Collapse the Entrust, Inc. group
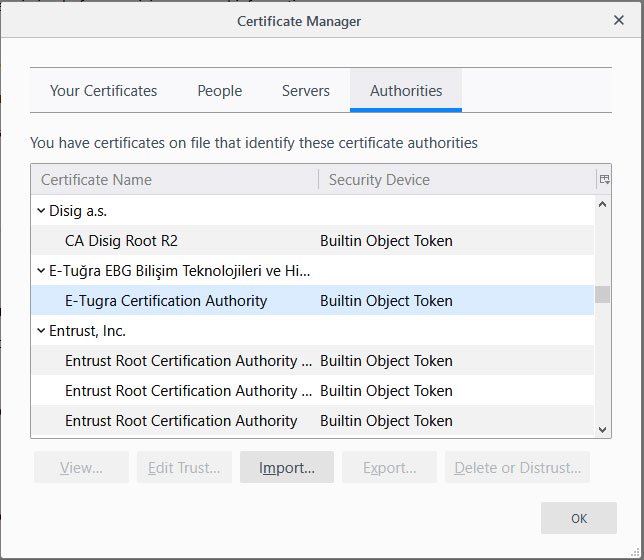This screenshot has height=560, width=644. click(x=41, y=331)
